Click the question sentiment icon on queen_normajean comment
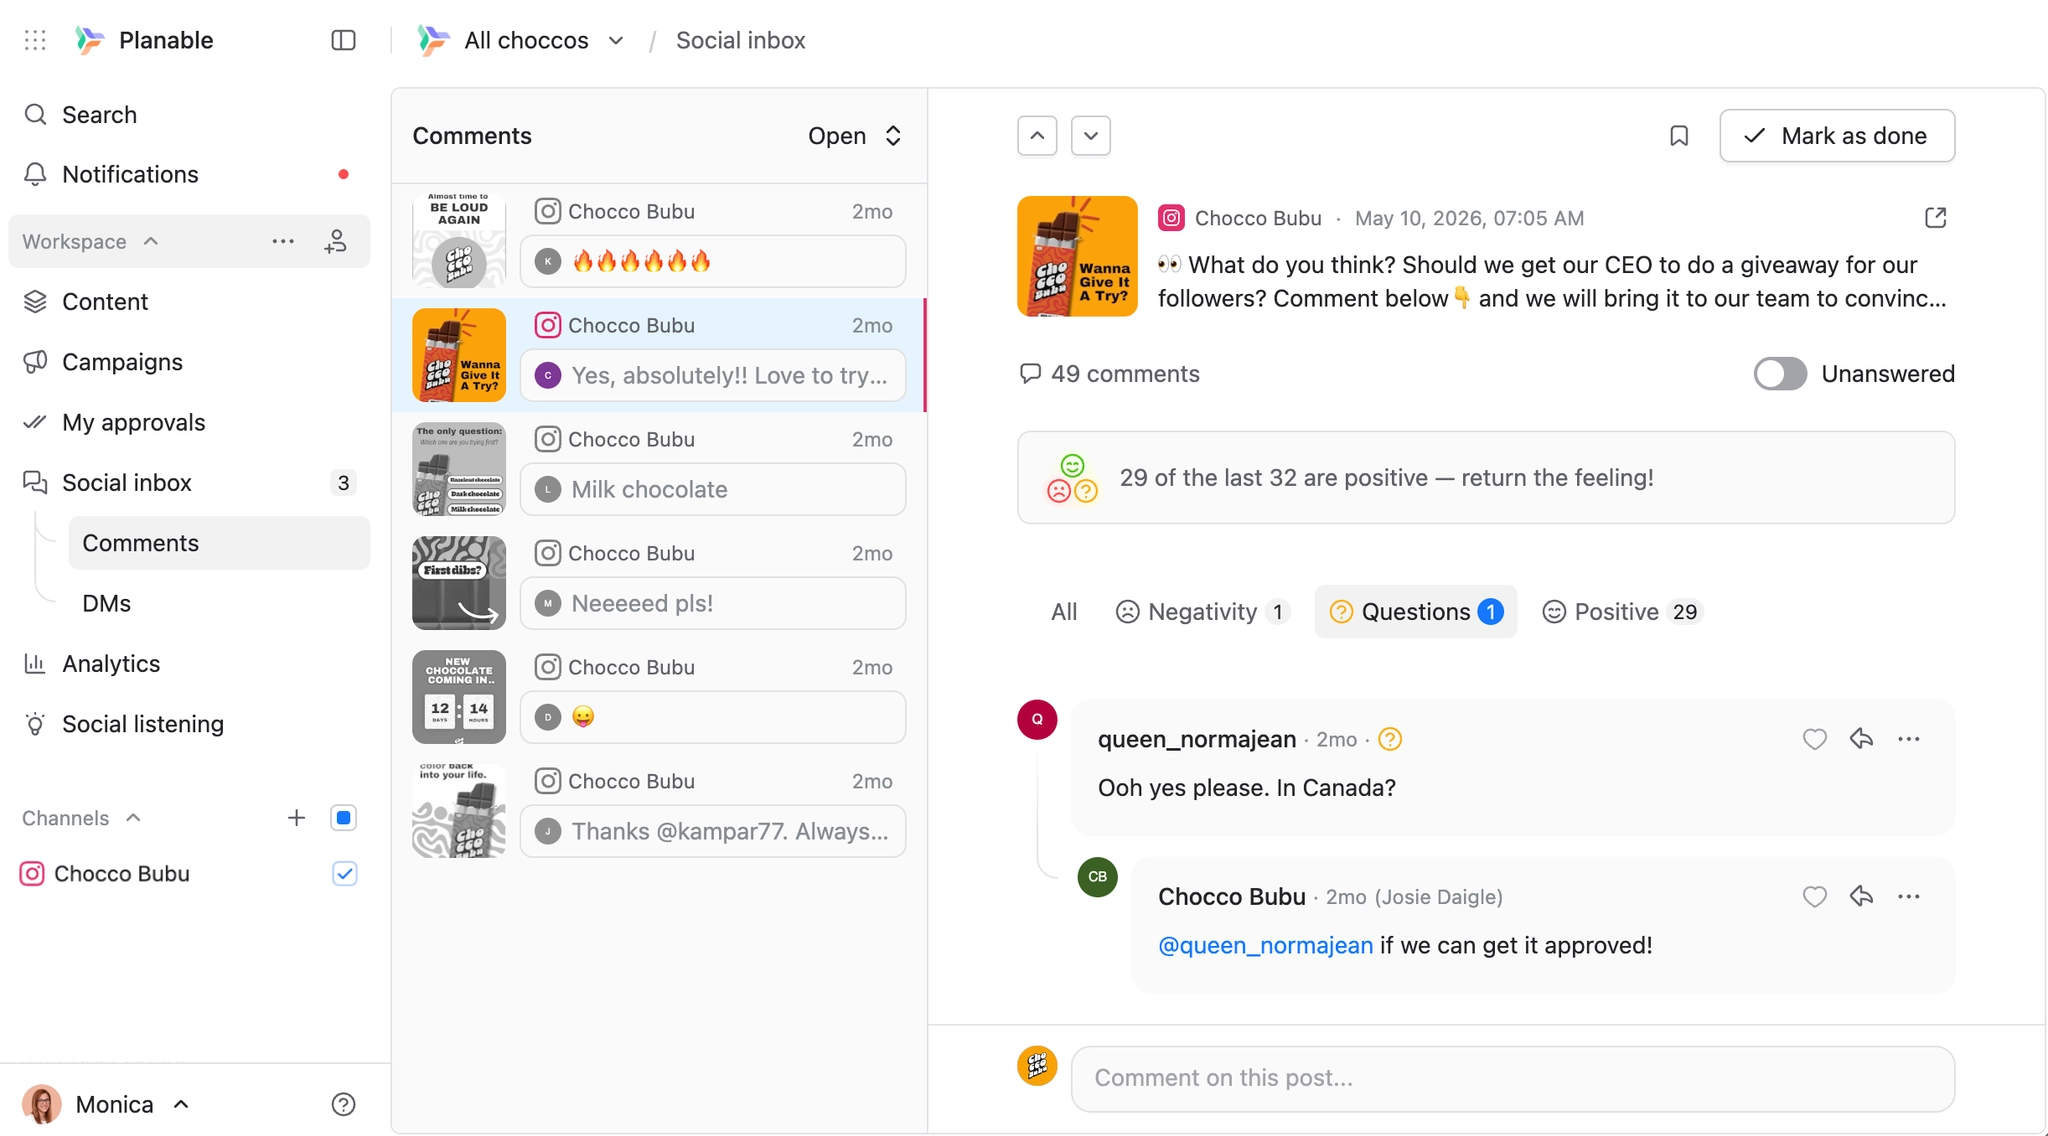The image size is (2048, 1136). point(1390,739)
